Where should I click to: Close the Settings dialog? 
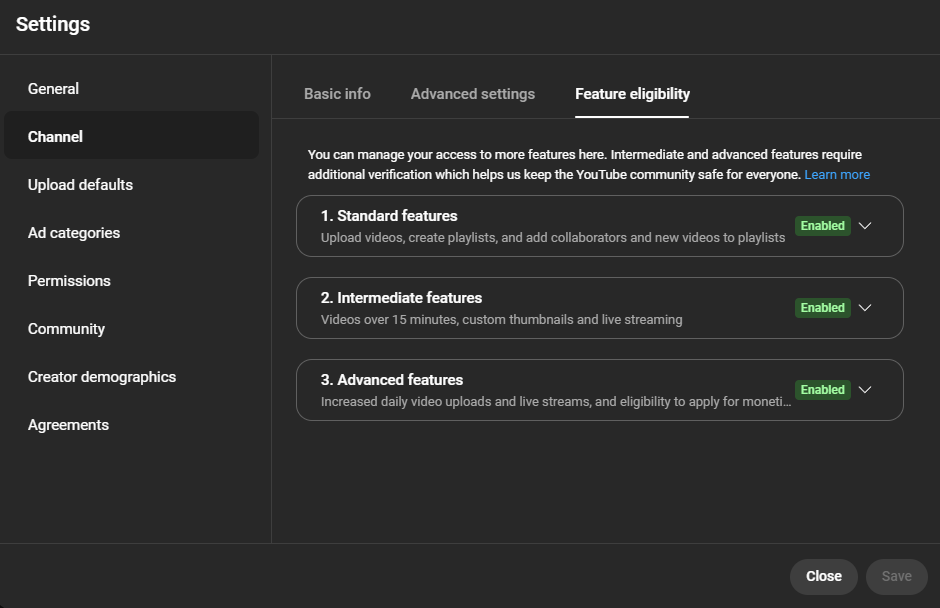coord(824,576)
